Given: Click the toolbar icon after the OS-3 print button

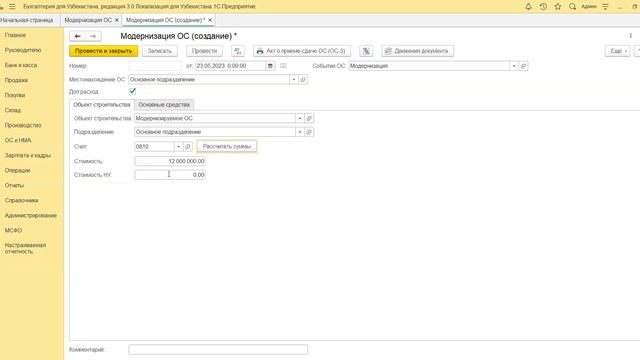Looking at the screenshot, I should (x=366, y=51).
